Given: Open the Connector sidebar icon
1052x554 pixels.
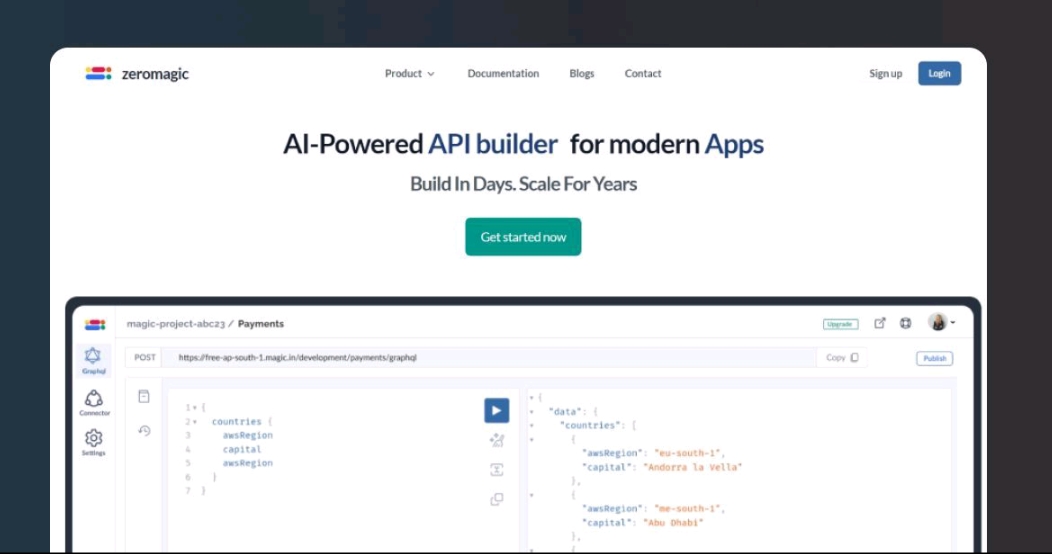Looking at the screenshot, I should coord(94,402).
